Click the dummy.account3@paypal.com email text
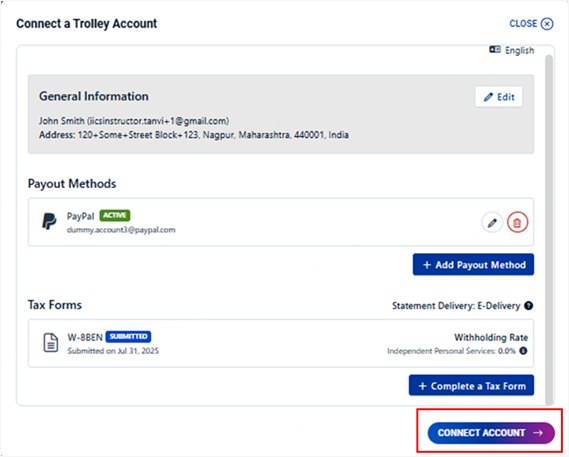This screenshot has height=457, width=569. (x=121, y=230)
